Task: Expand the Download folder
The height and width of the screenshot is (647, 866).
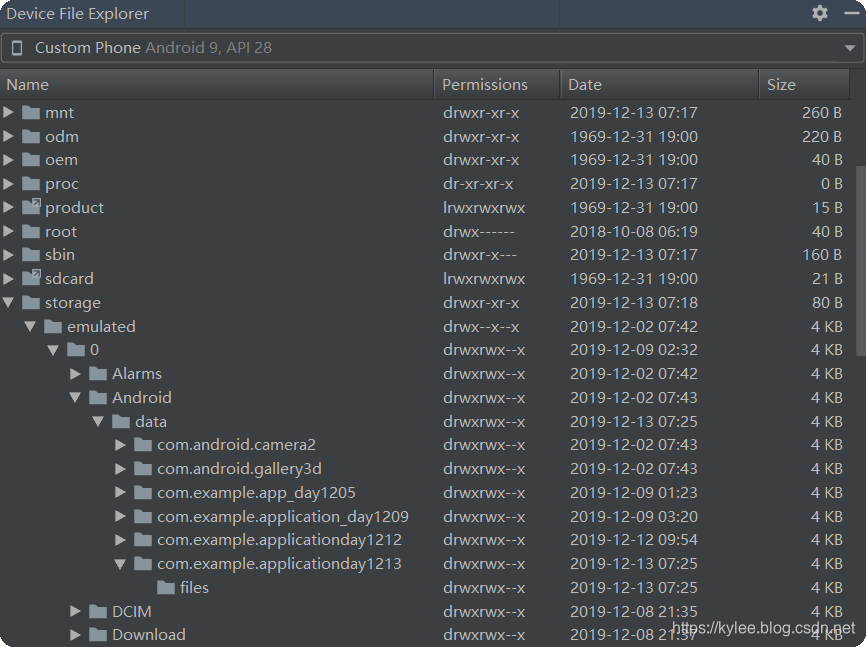Action: pyautogui.click(x=75, y=634)
